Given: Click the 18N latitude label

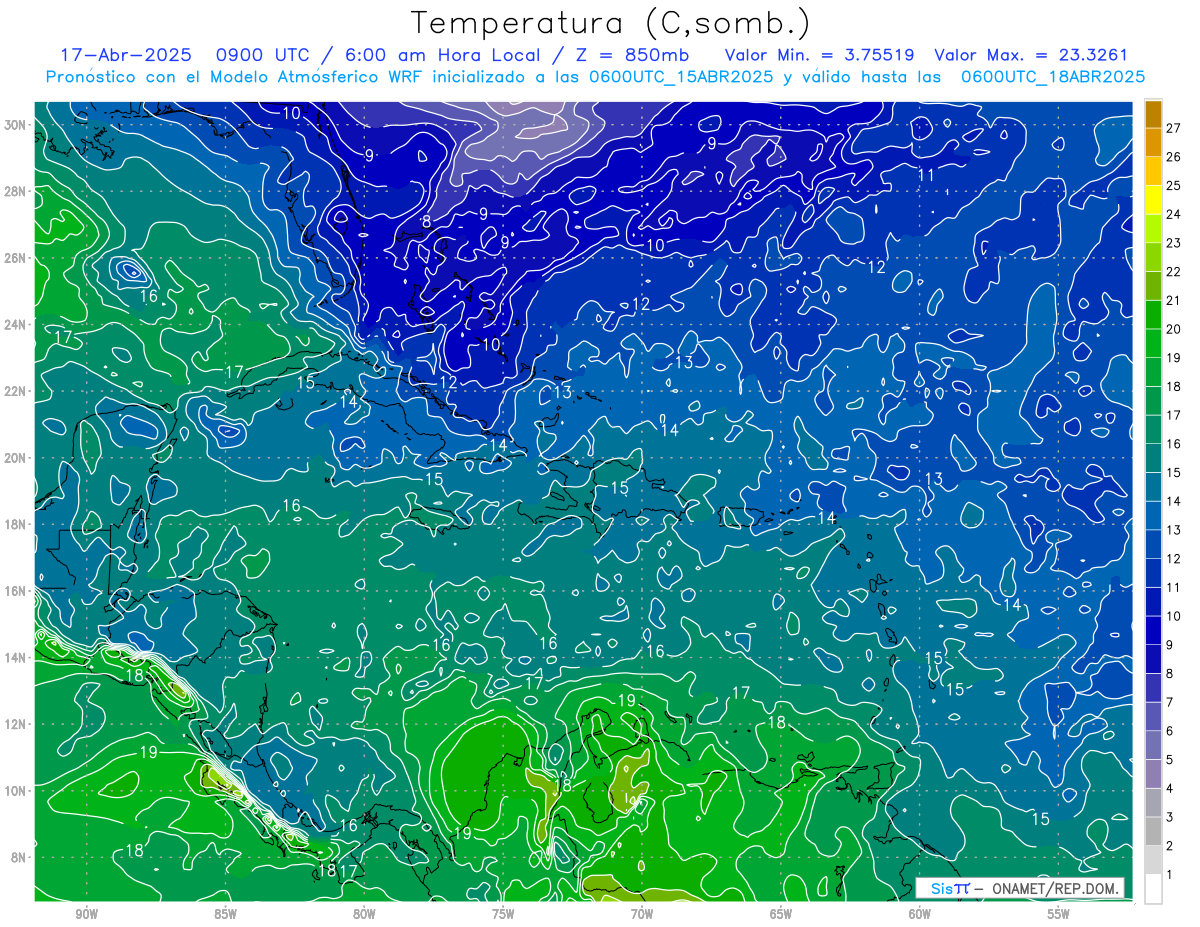Looking at the screenshot, I should click(14, 524).
